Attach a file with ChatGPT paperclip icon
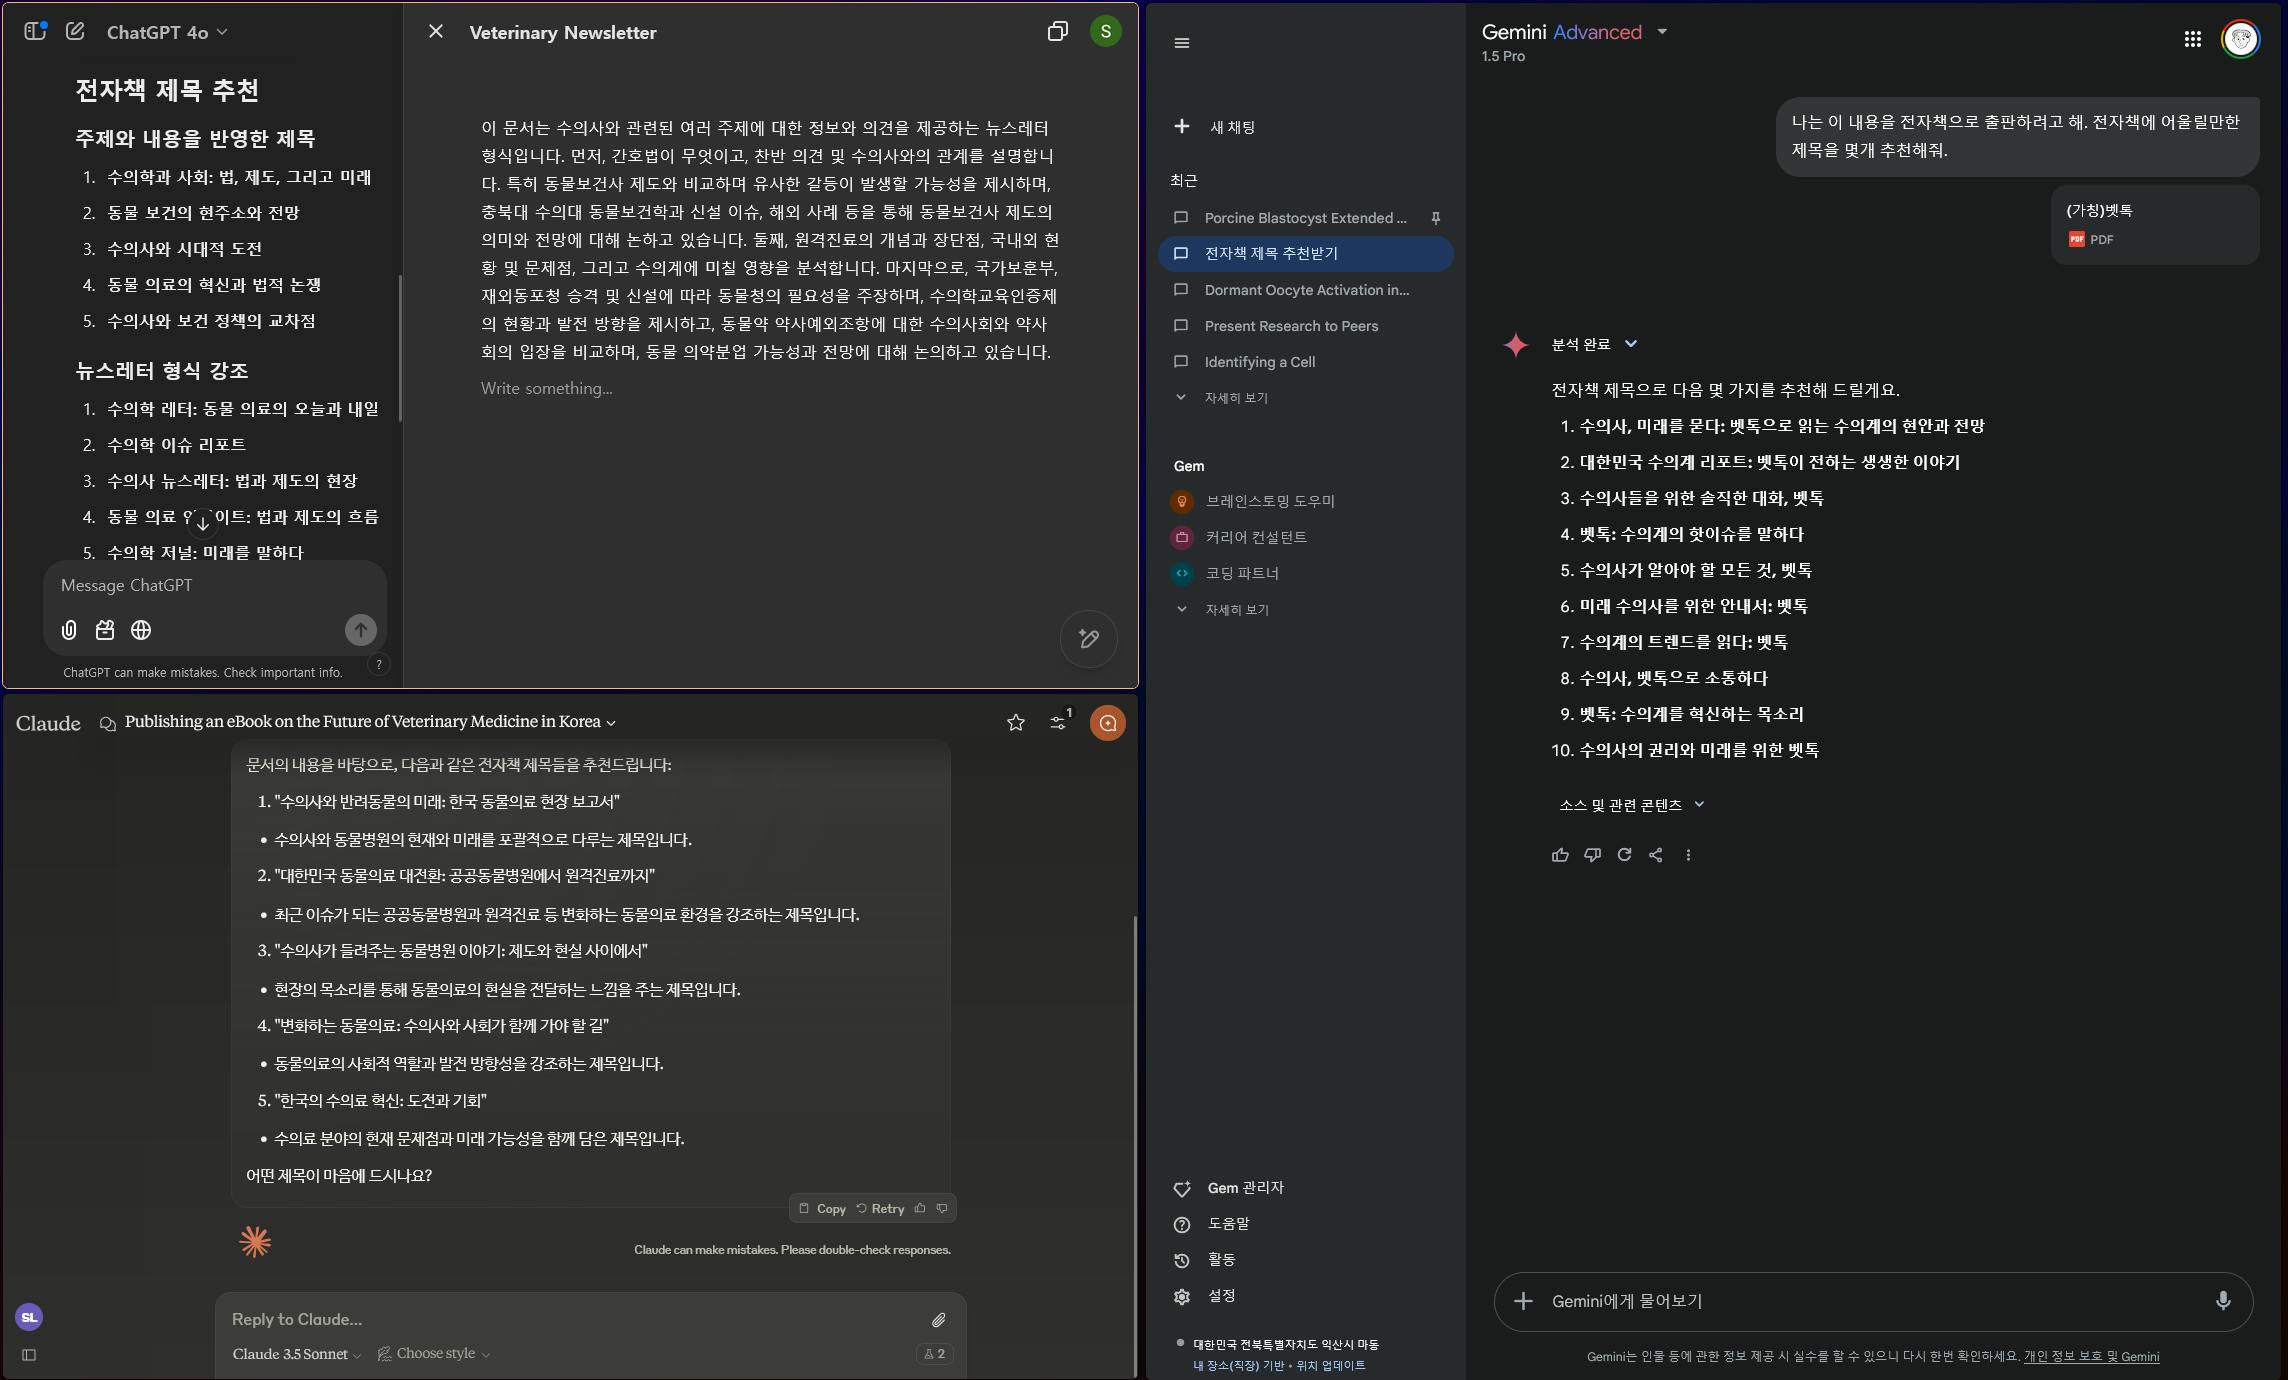 69,630
